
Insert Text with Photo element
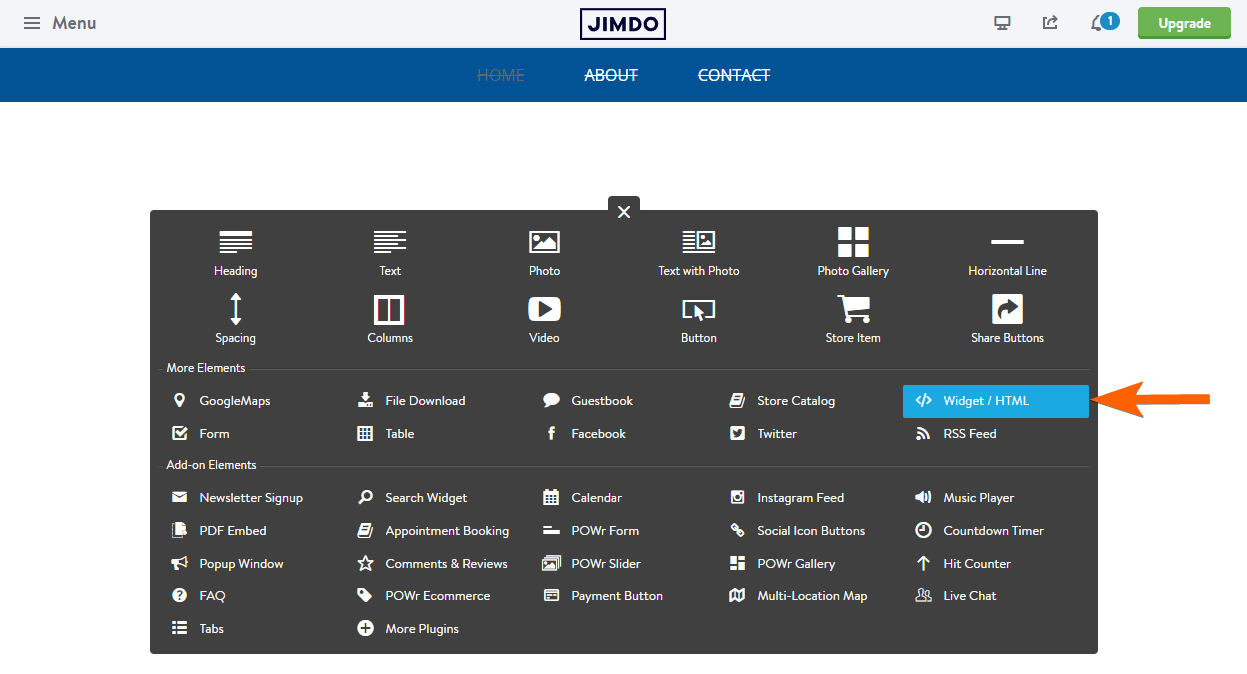coord(699,253)
